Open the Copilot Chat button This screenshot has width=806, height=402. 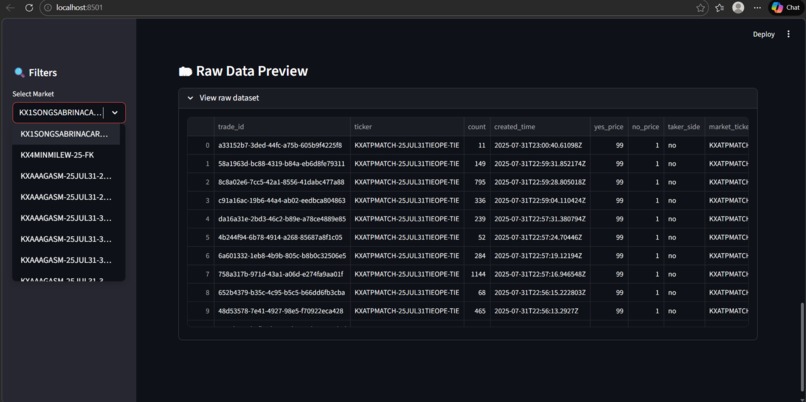coord(785,8)
